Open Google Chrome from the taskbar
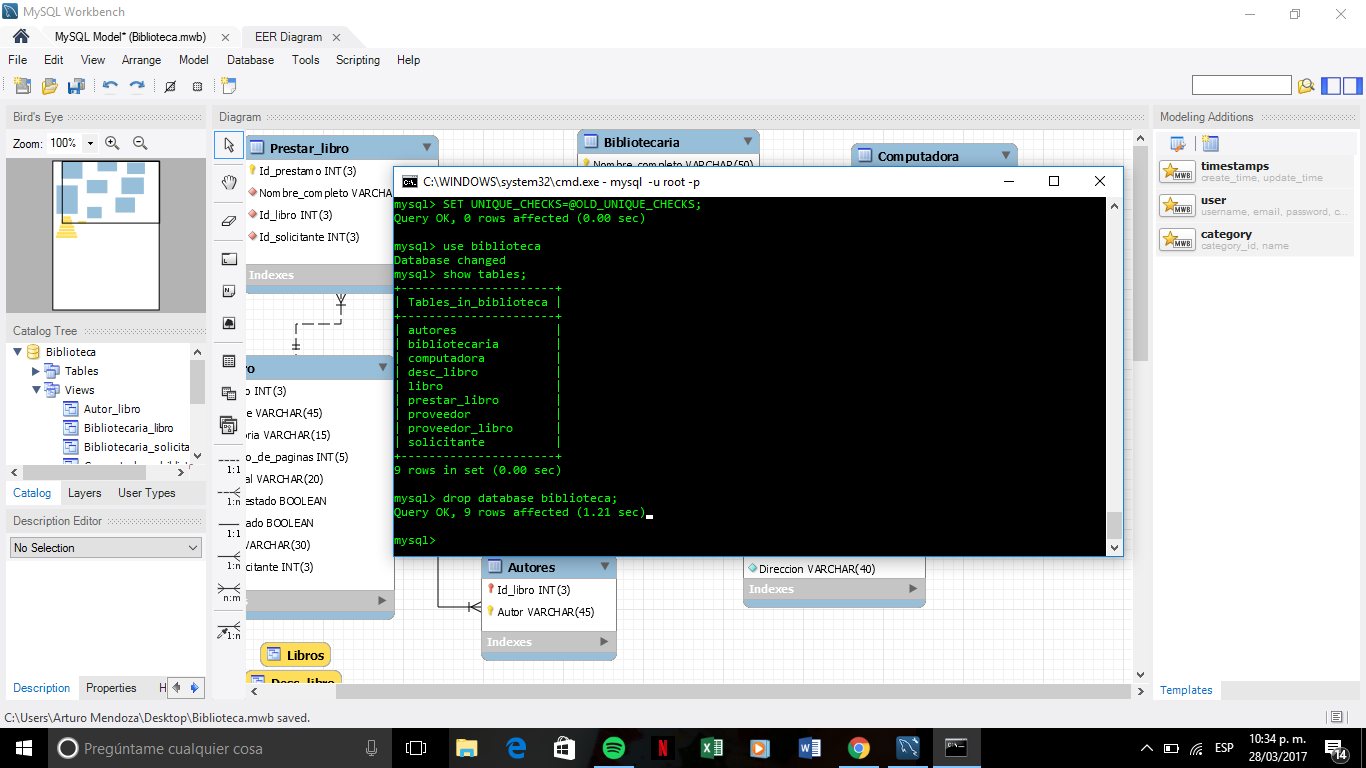The image size is (1366, 768). tap(858, 748)
